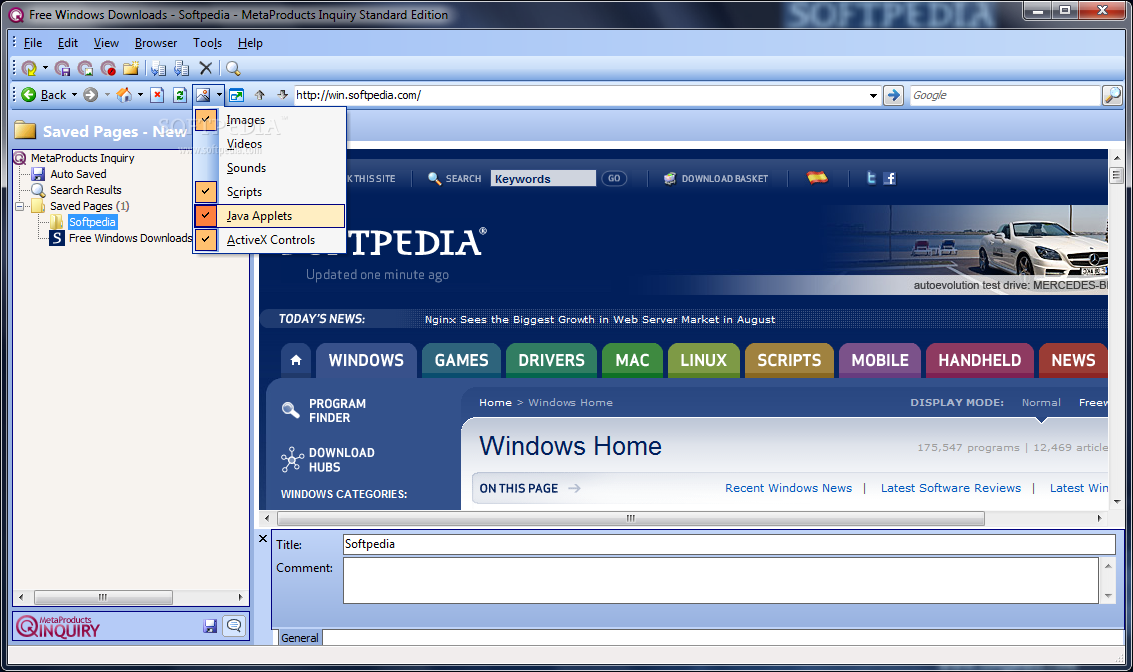Delete the item with the black X icon

206,68
